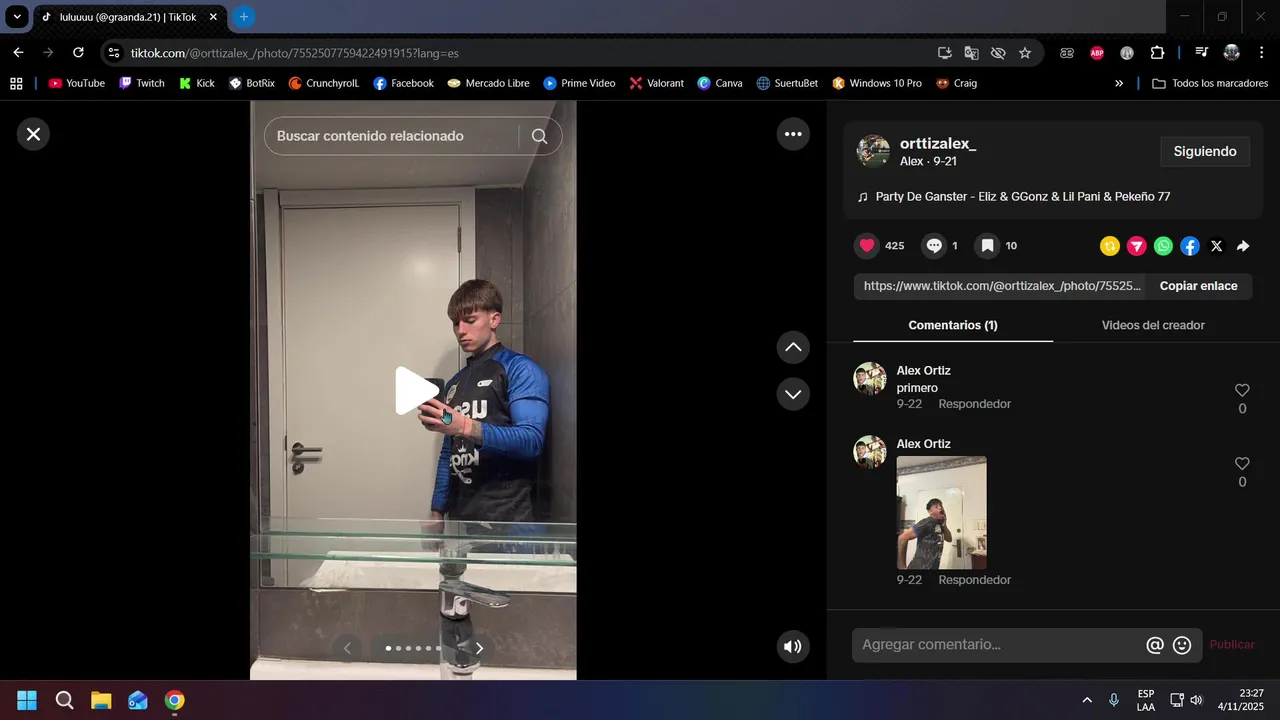Share to WhatsApp
This screenshot has height=720, width=1280.
click(1163, 246)
